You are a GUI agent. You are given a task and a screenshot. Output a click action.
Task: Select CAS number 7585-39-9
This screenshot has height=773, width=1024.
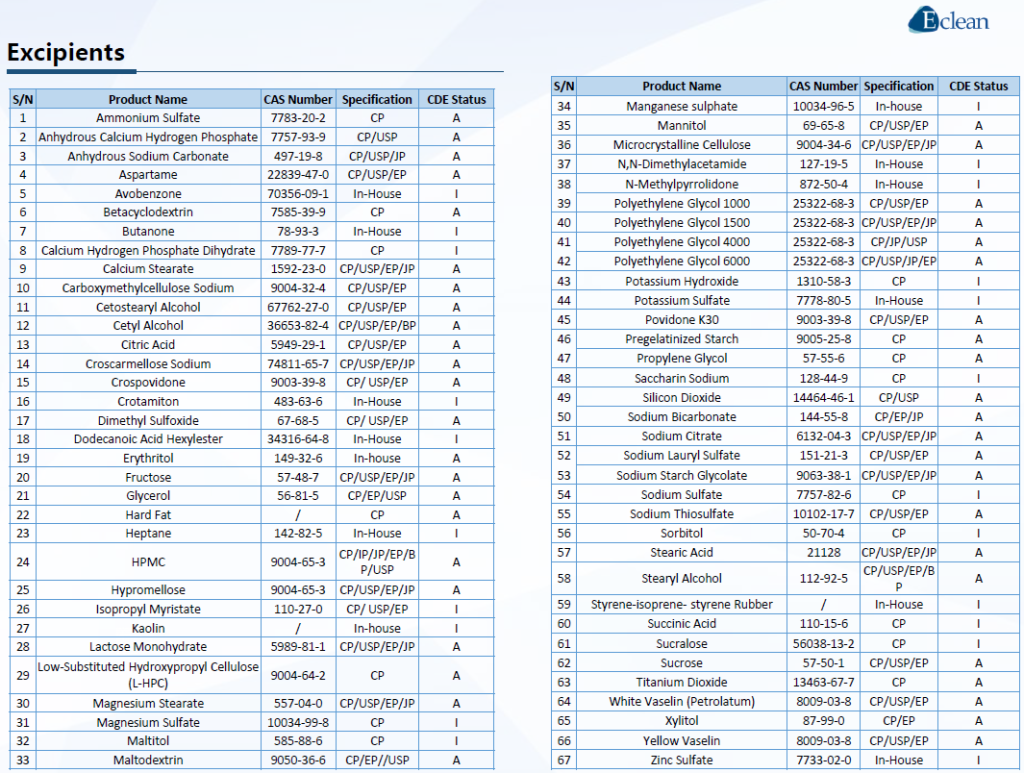(x=298, y=212)
